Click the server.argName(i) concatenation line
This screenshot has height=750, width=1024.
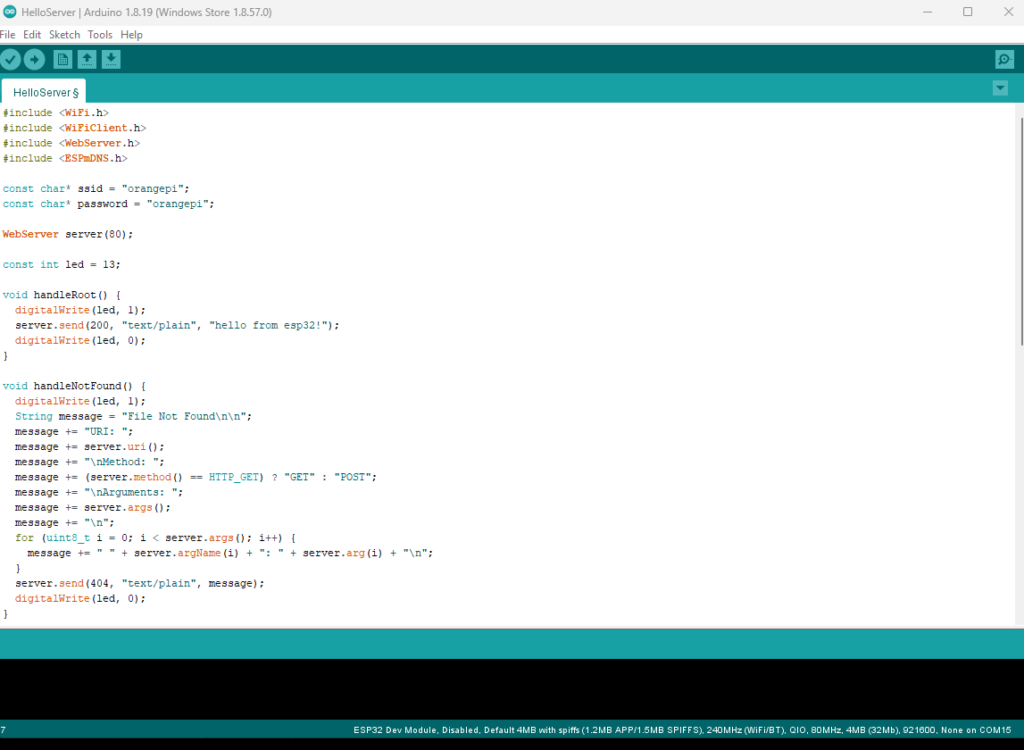[x=230, y=553]
